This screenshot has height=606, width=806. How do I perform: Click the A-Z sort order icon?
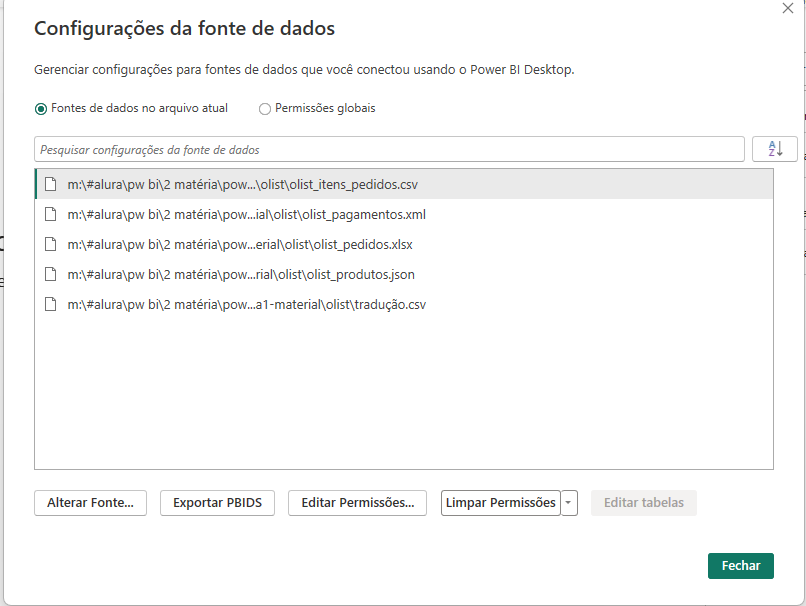pyautogui.click(x=775, y=149)
